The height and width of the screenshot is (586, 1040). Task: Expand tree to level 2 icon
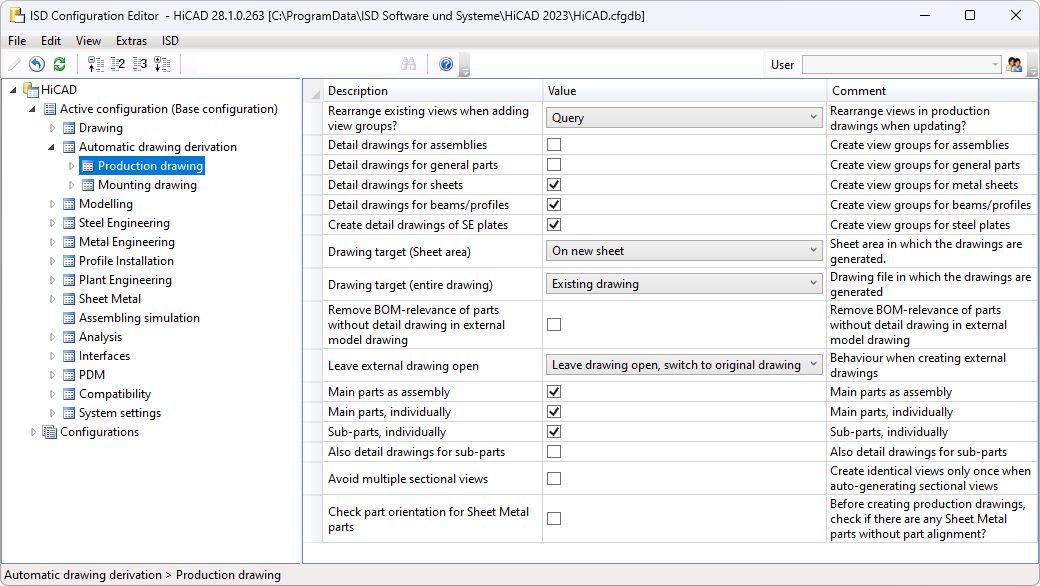[x=118, y=64]
